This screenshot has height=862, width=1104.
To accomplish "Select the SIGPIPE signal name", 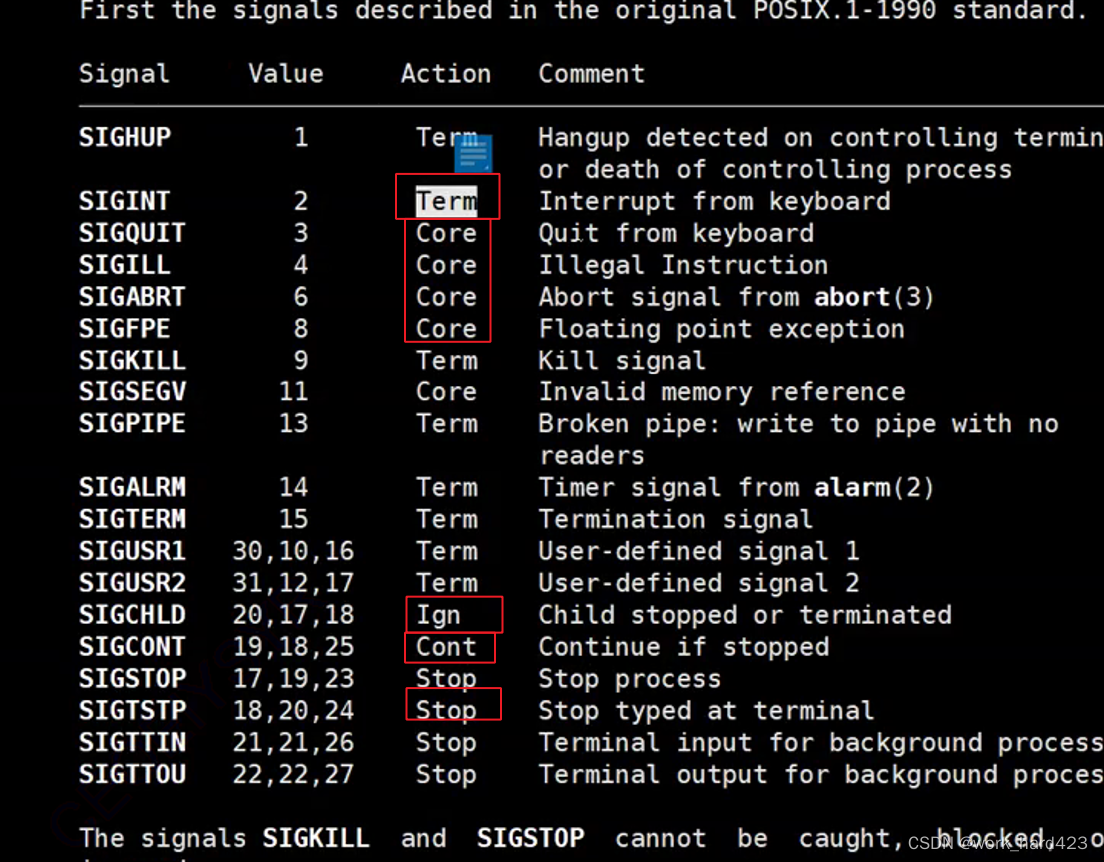I will pyautogui.click(x=132, y=423).
